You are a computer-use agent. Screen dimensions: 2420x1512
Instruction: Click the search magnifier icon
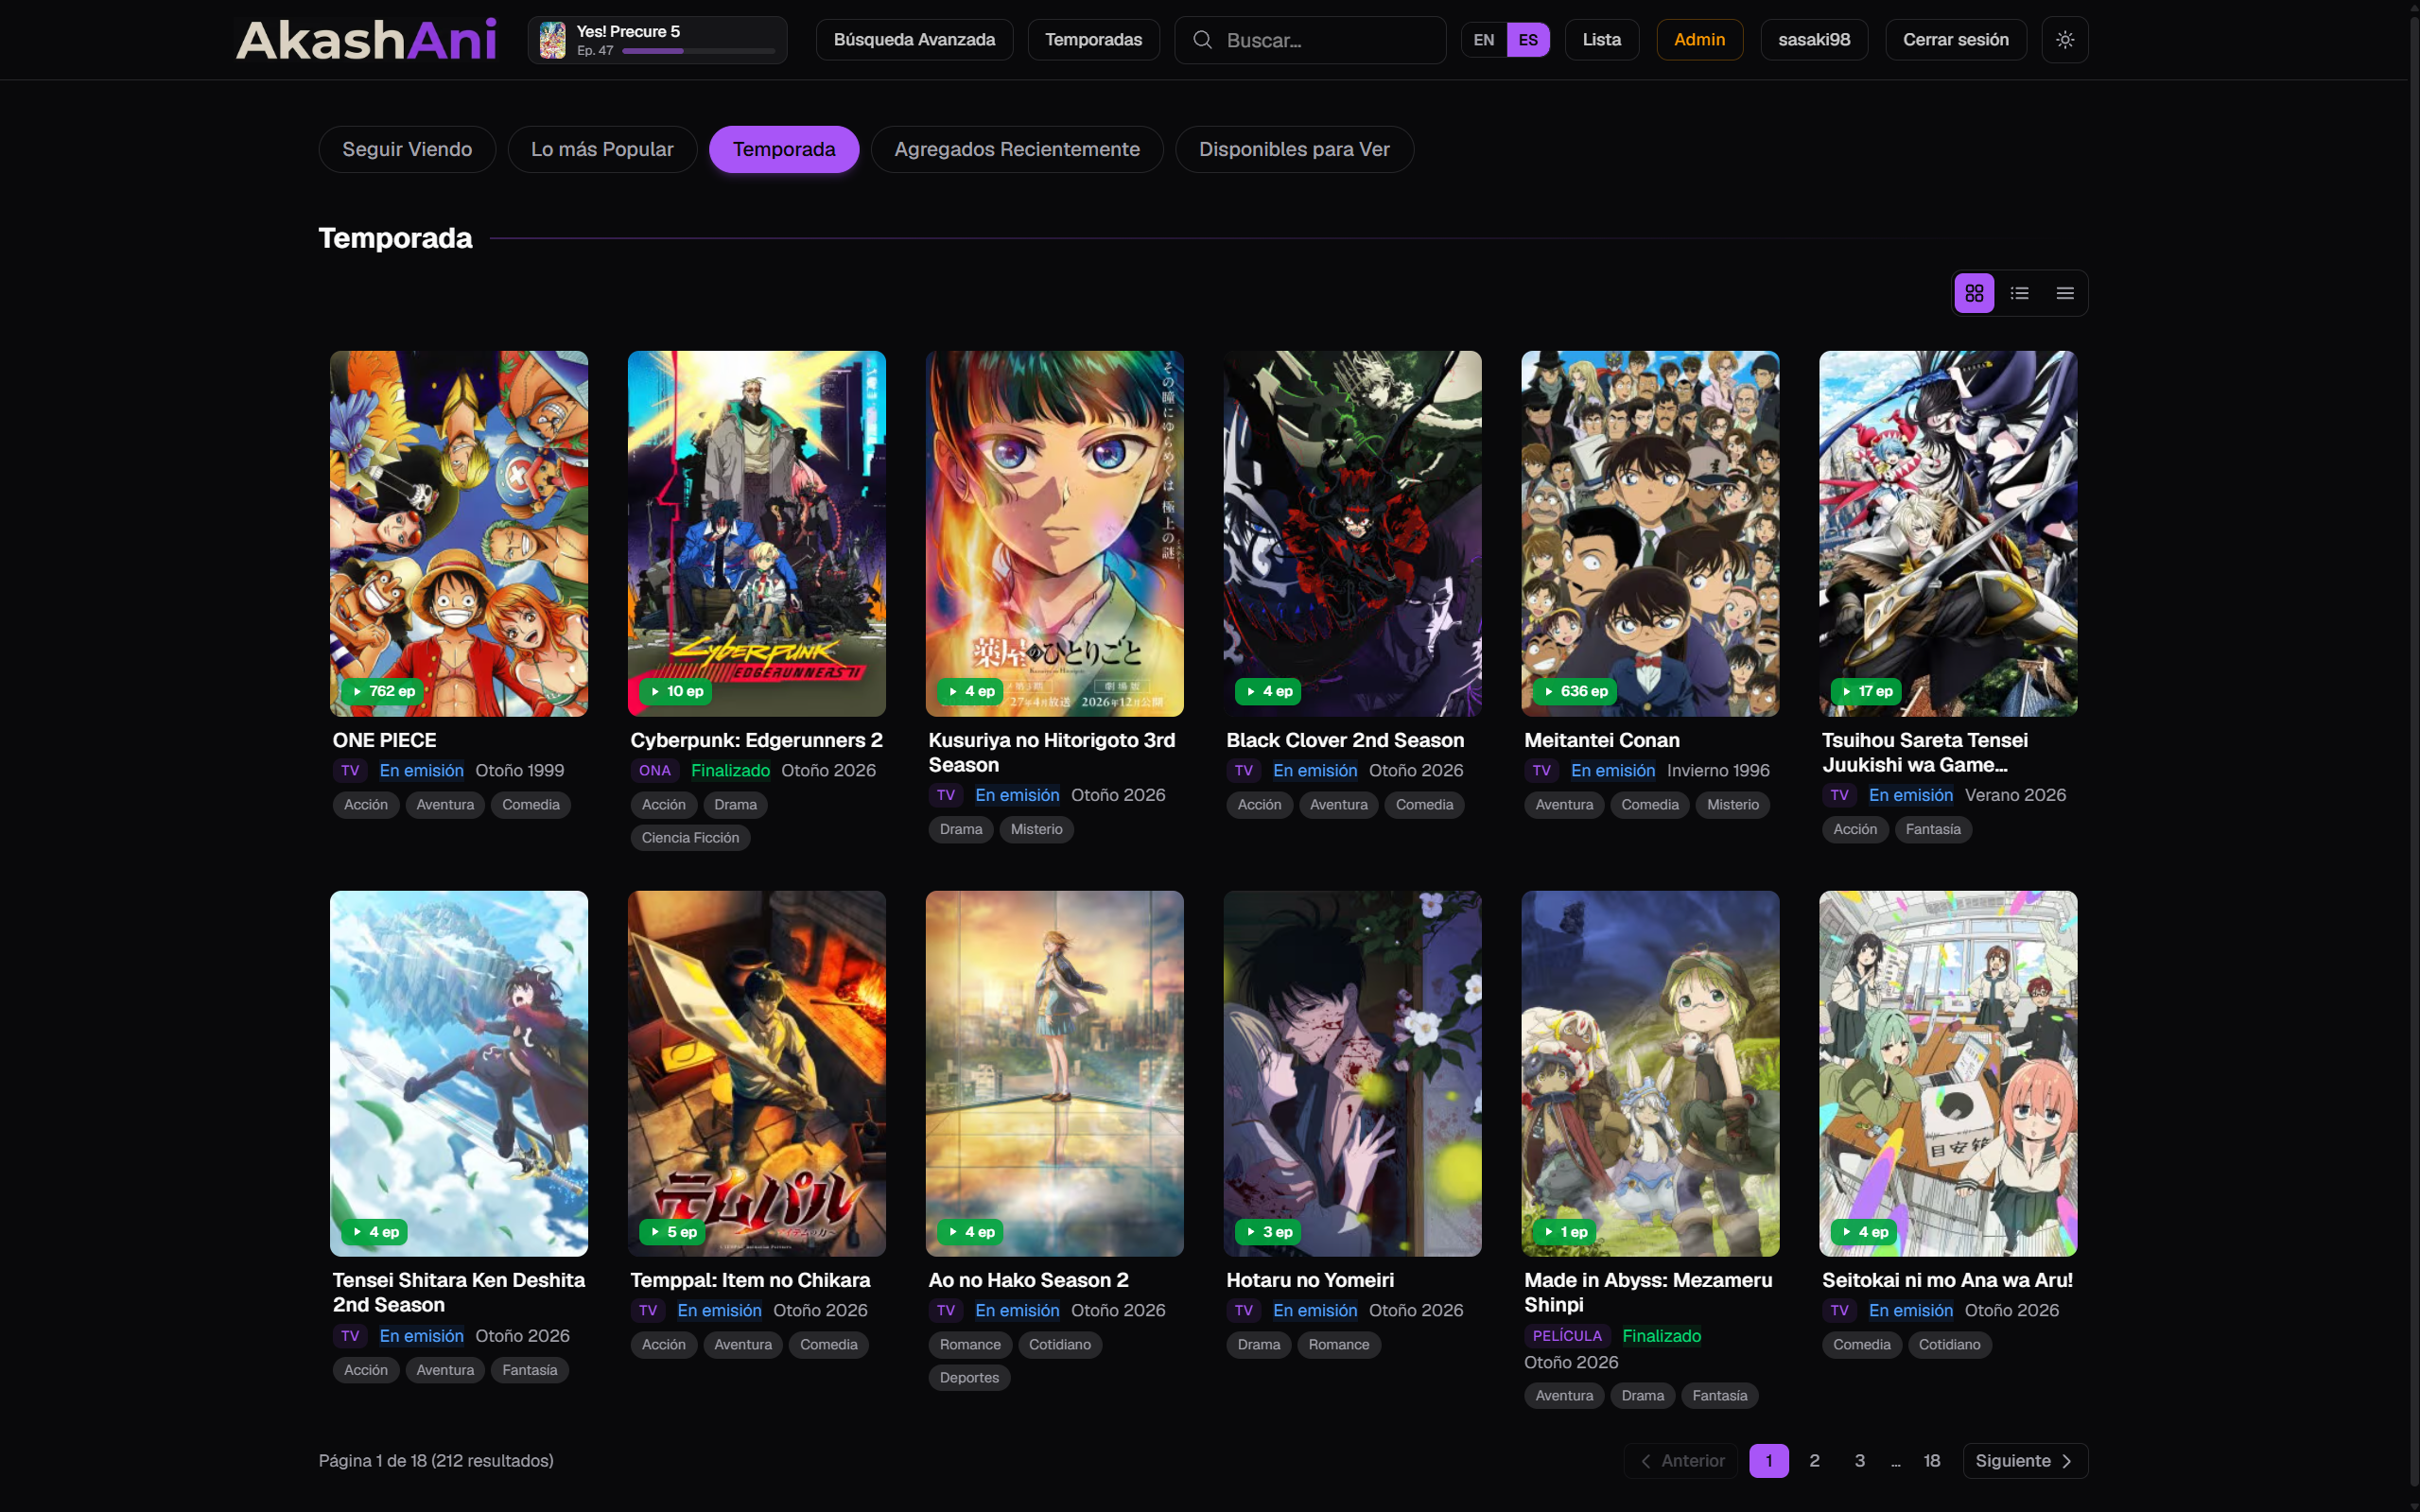pos(1202,40)
